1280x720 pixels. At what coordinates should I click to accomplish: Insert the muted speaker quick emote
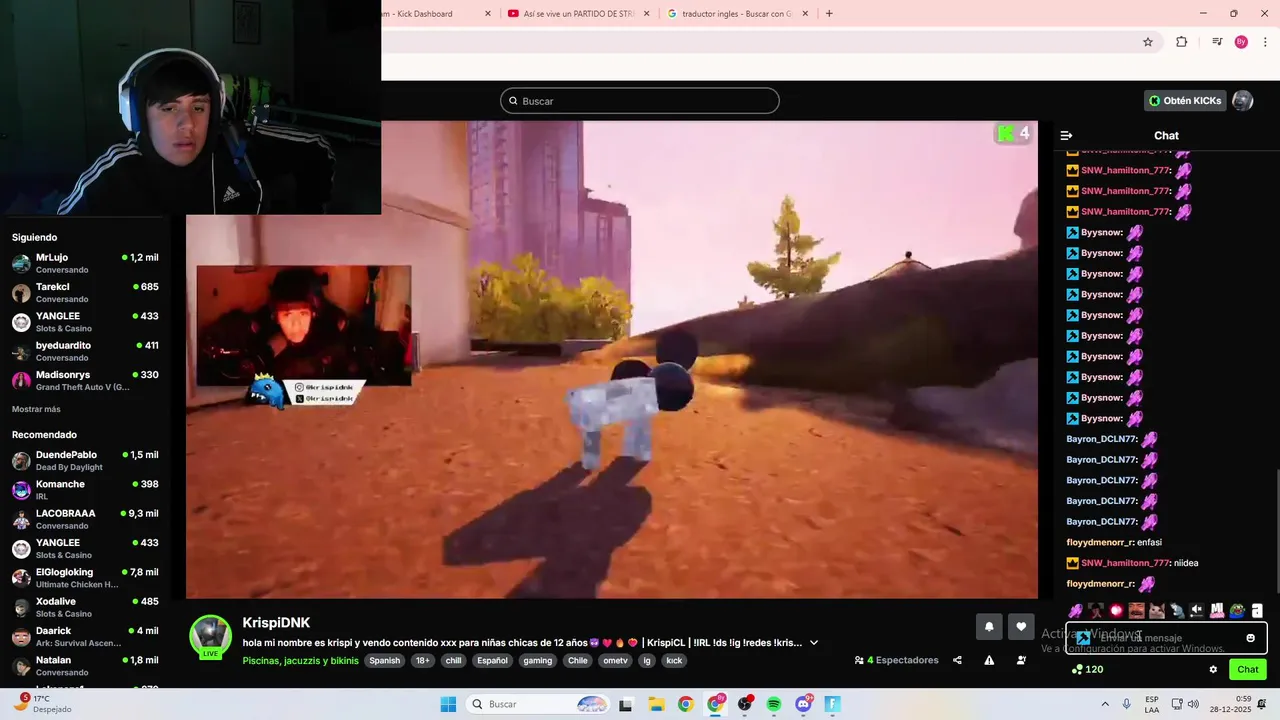(x=1197, y=610)
